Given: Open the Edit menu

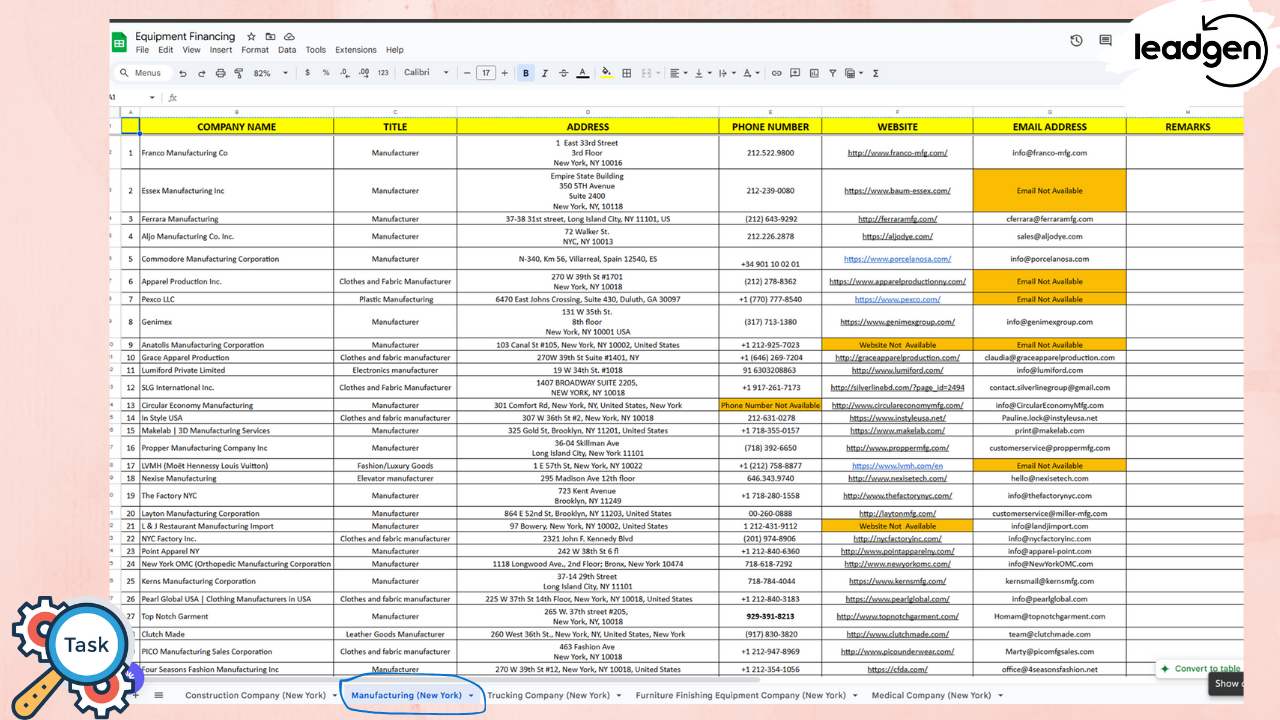Looking at the screenshot, I should pyautogui.click(x=165, y=50).
